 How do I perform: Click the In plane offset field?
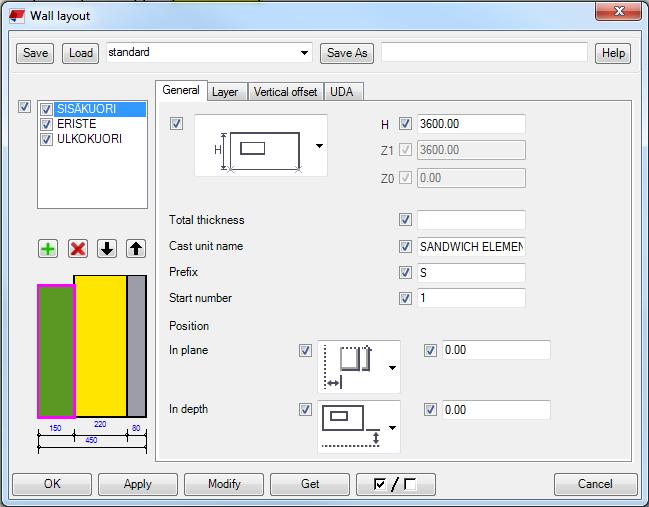point(496,350)
